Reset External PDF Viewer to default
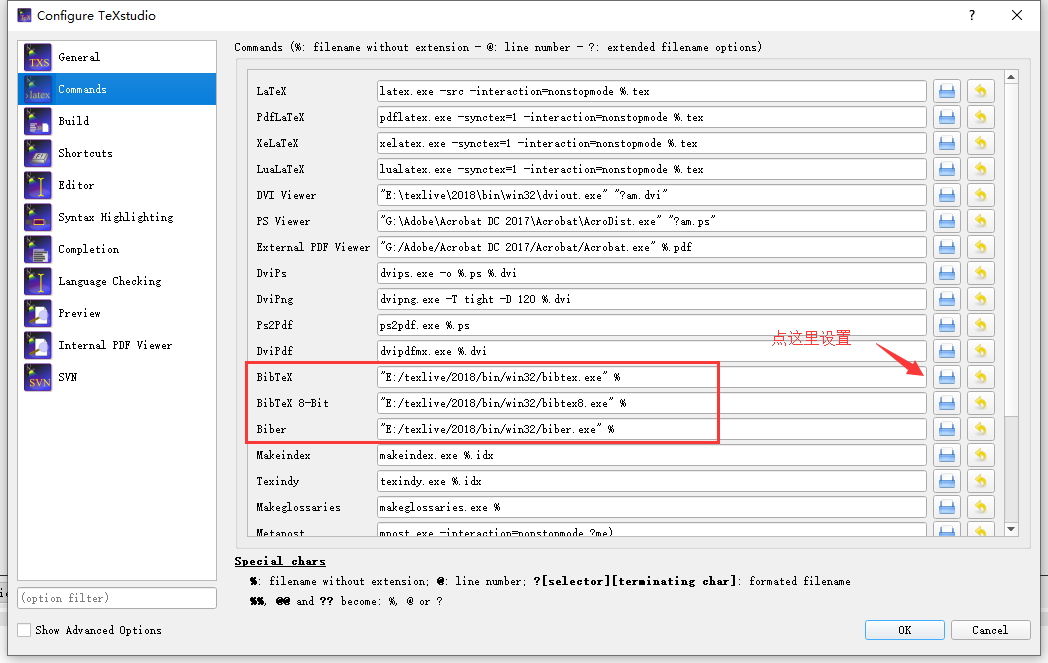 coord(980,247)
